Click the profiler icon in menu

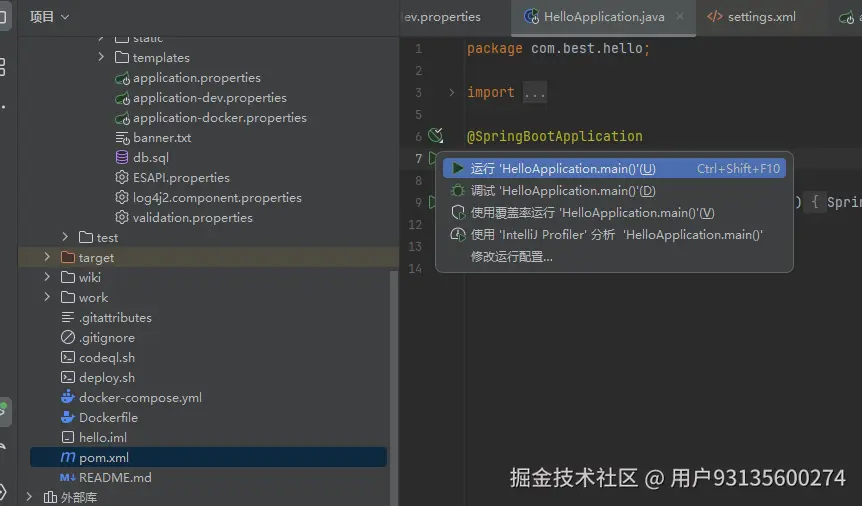click(x=457, y=234)
